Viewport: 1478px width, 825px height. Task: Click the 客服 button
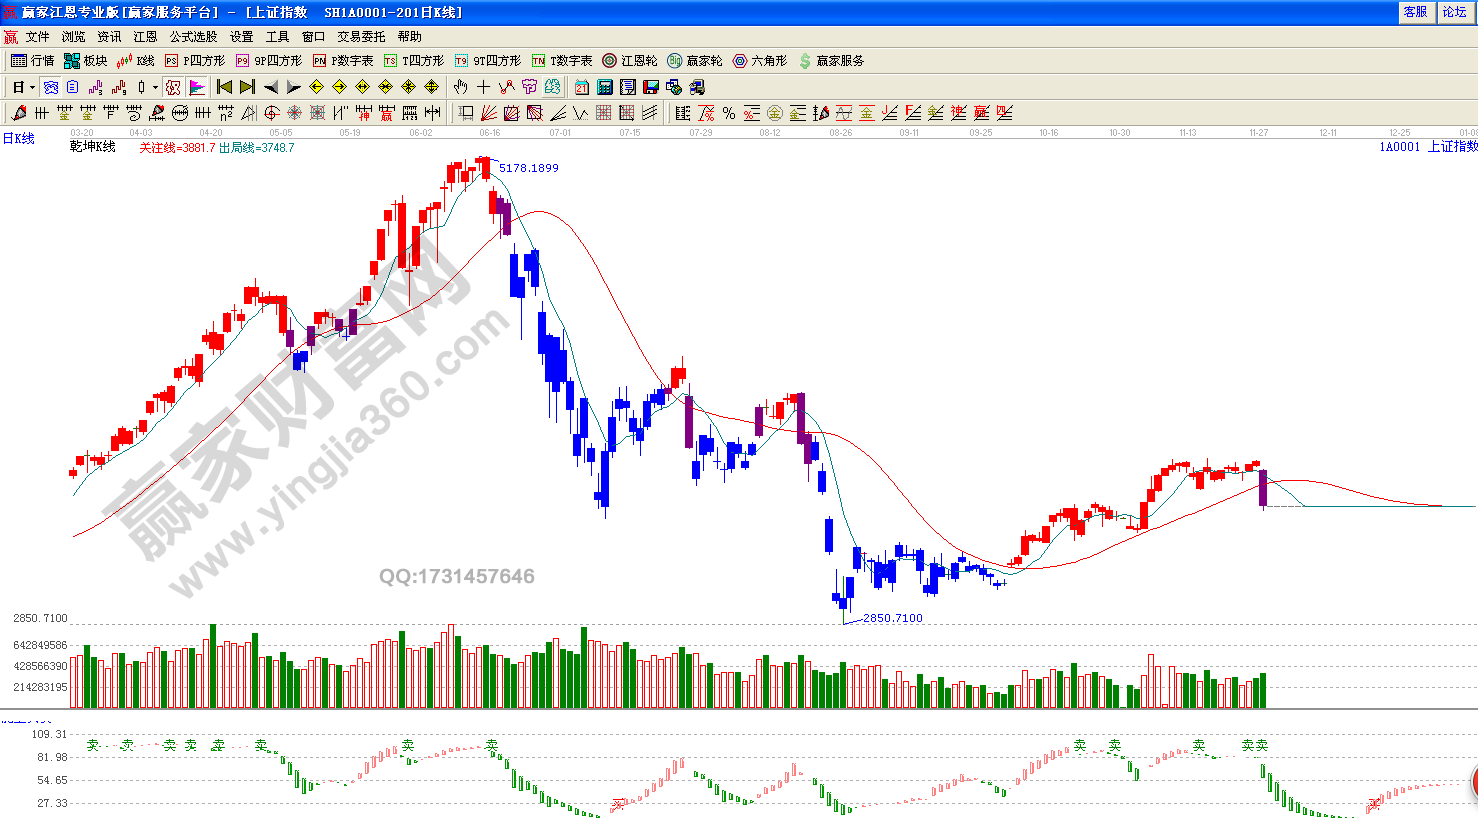click(x=1415, y=12)
